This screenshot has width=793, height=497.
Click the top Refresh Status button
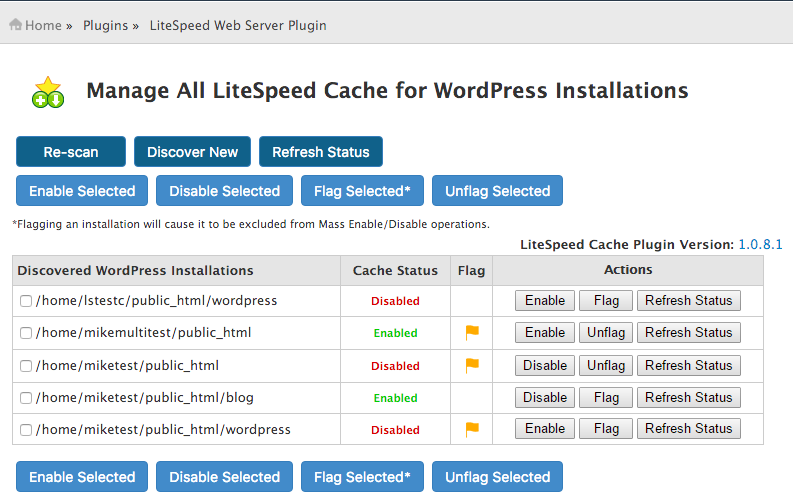[321, 152]
